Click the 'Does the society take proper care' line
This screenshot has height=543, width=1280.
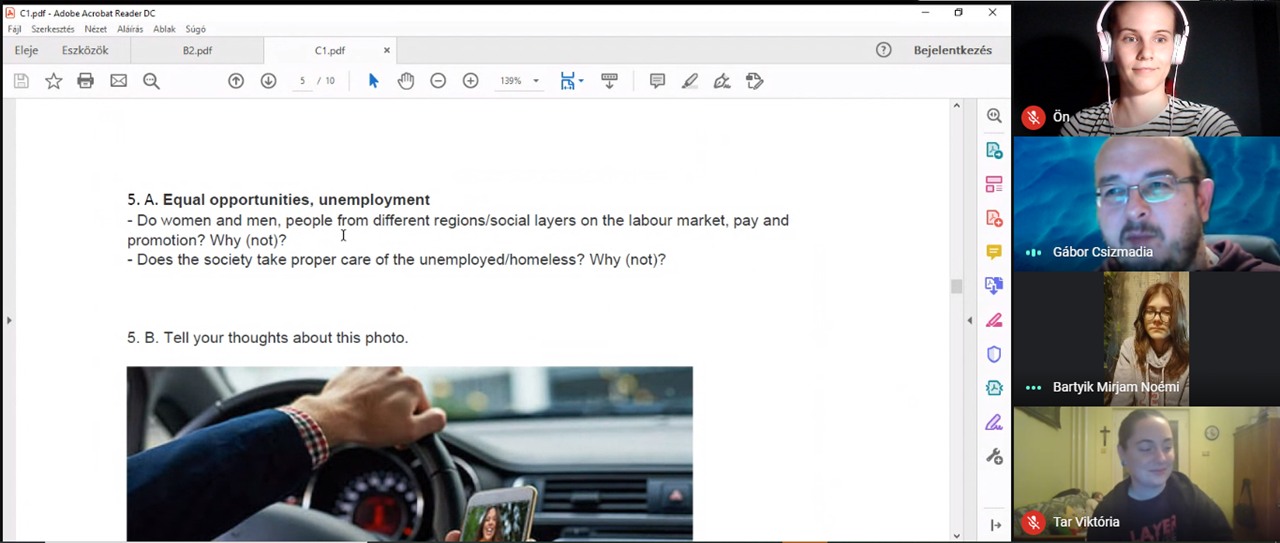[x=396, y=260]
